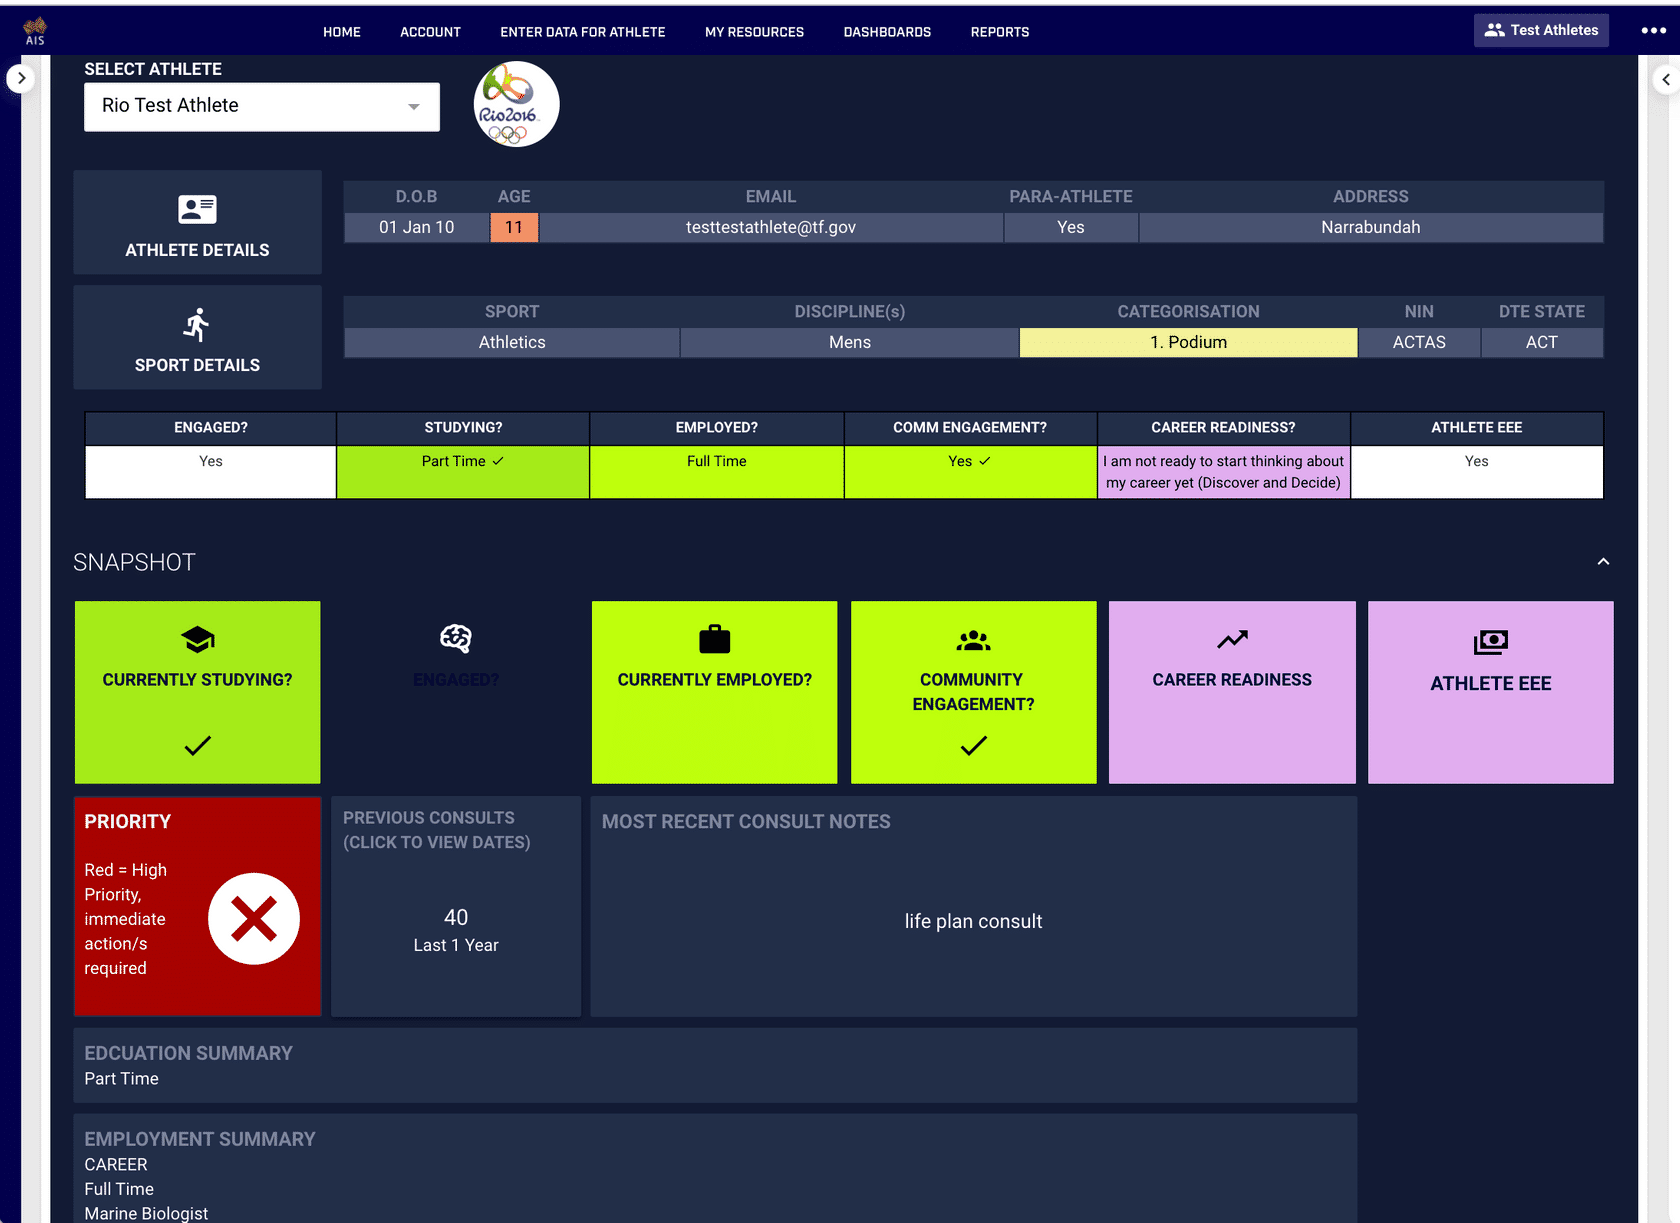The height and width of the screenshot is (1223, 1680).
Task: Click the Para-Athlete 'Yes' value
Action: [1071, 227]
